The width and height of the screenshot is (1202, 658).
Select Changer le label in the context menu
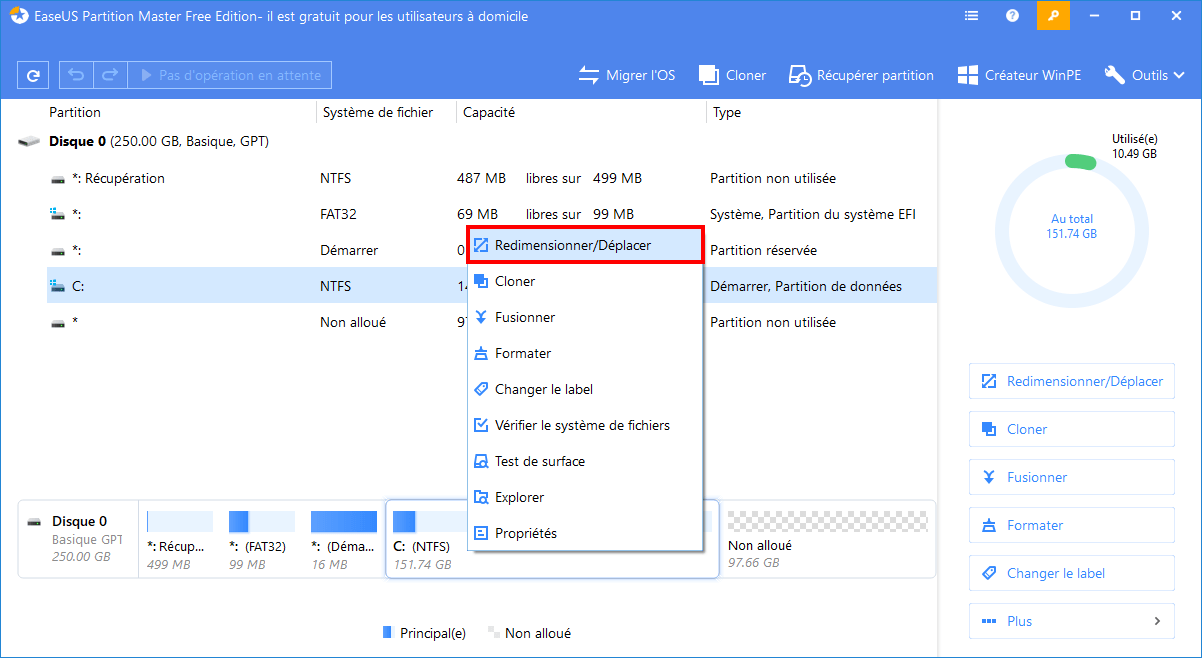click(x=585, y=389)
